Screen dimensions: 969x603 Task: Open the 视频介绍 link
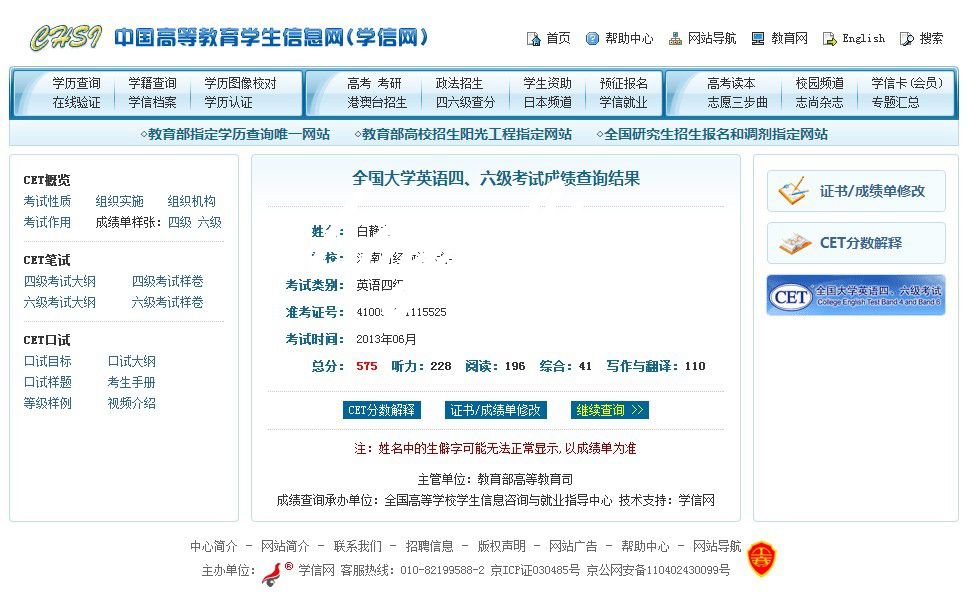132,403
